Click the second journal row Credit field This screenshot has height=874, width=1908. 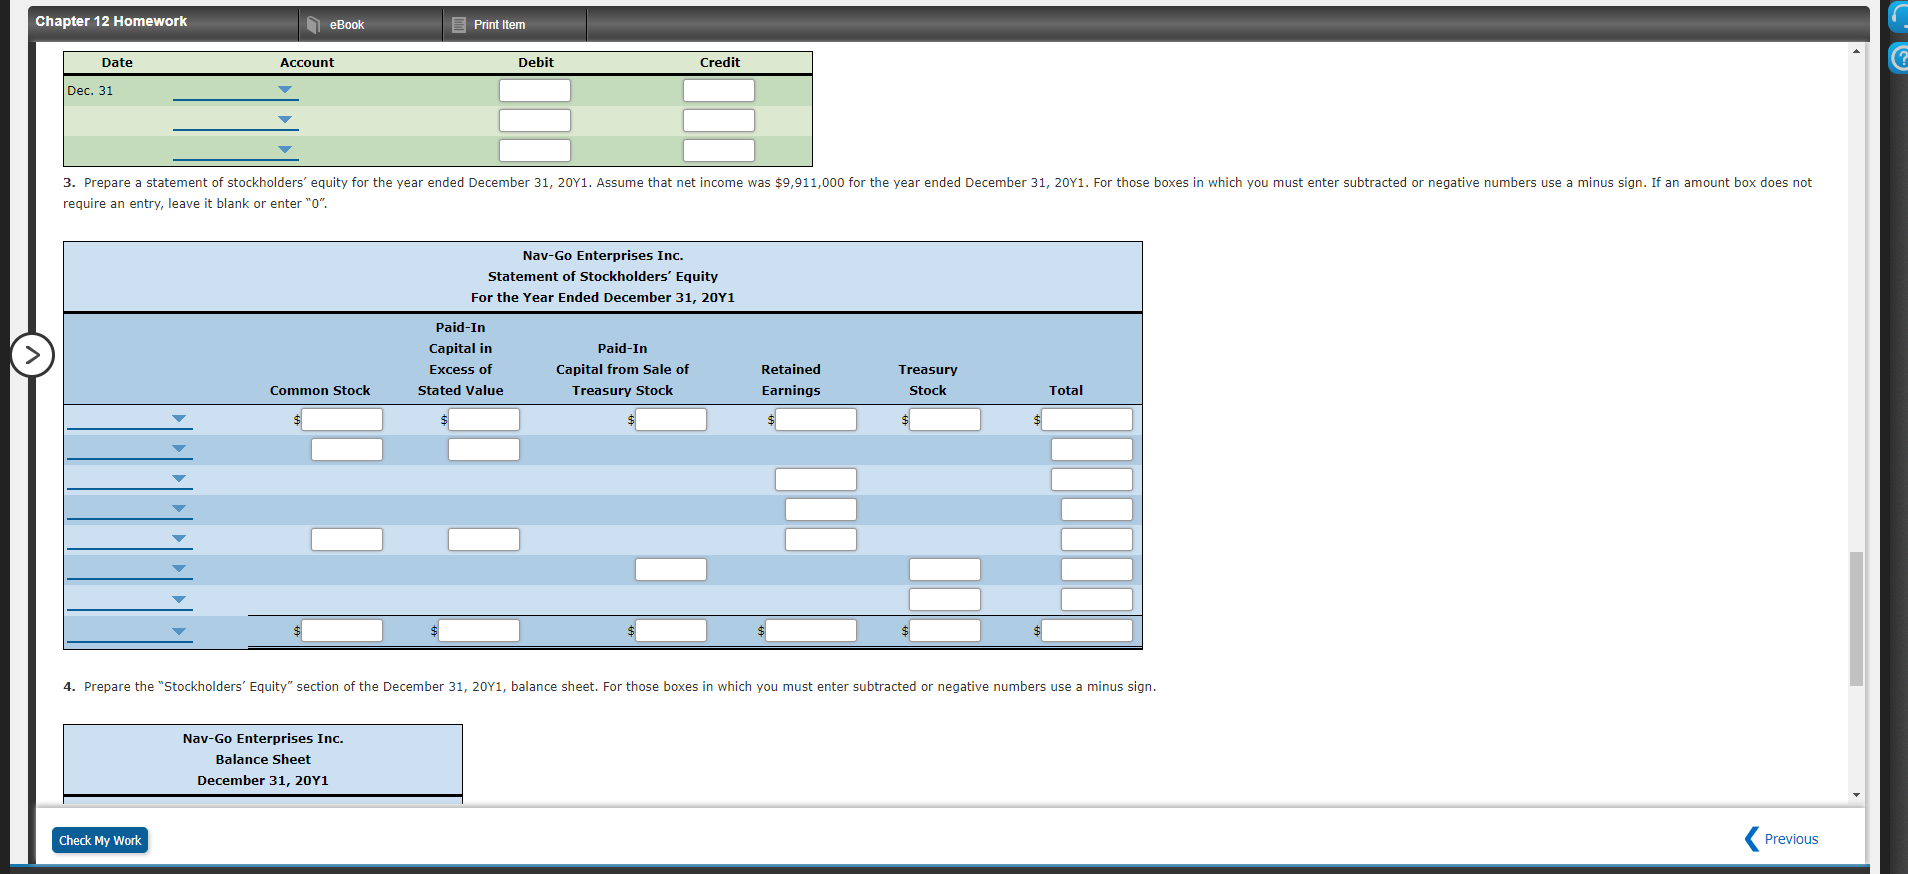tap(719, 120)
